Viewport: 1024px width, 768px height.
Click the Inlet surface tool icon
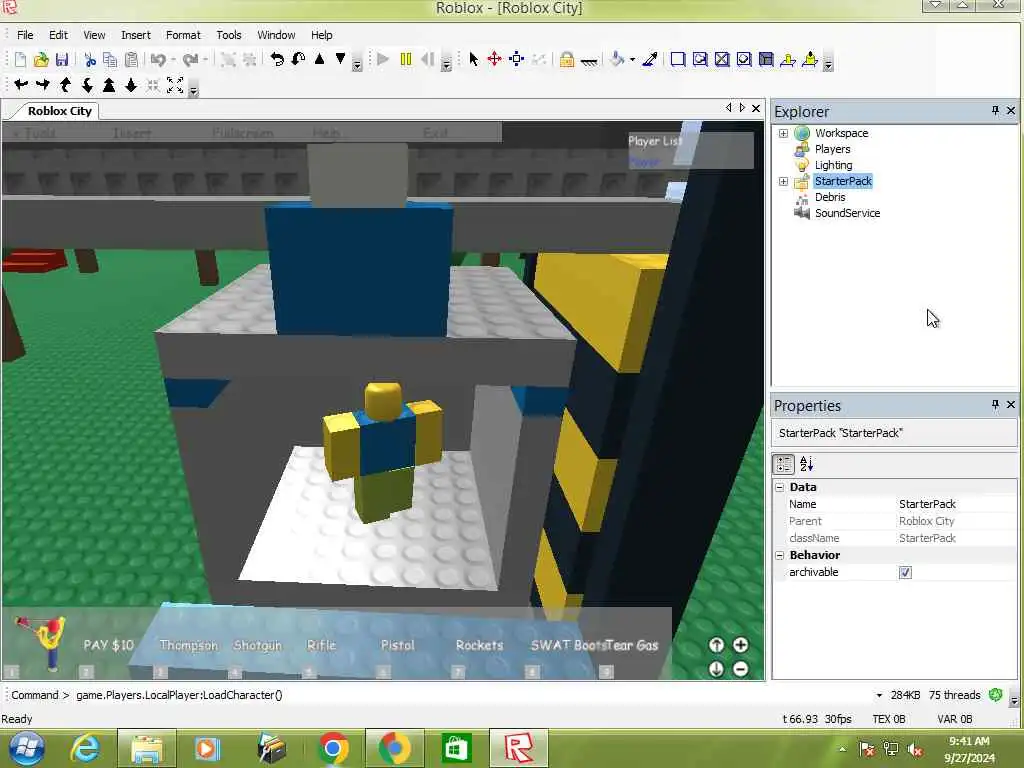coord(766,59)
